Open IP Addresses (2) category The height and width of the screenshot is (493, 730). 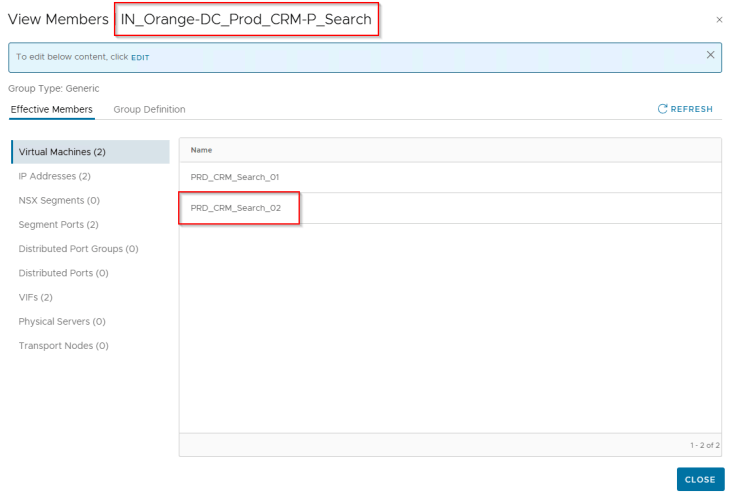click(54, 176)
